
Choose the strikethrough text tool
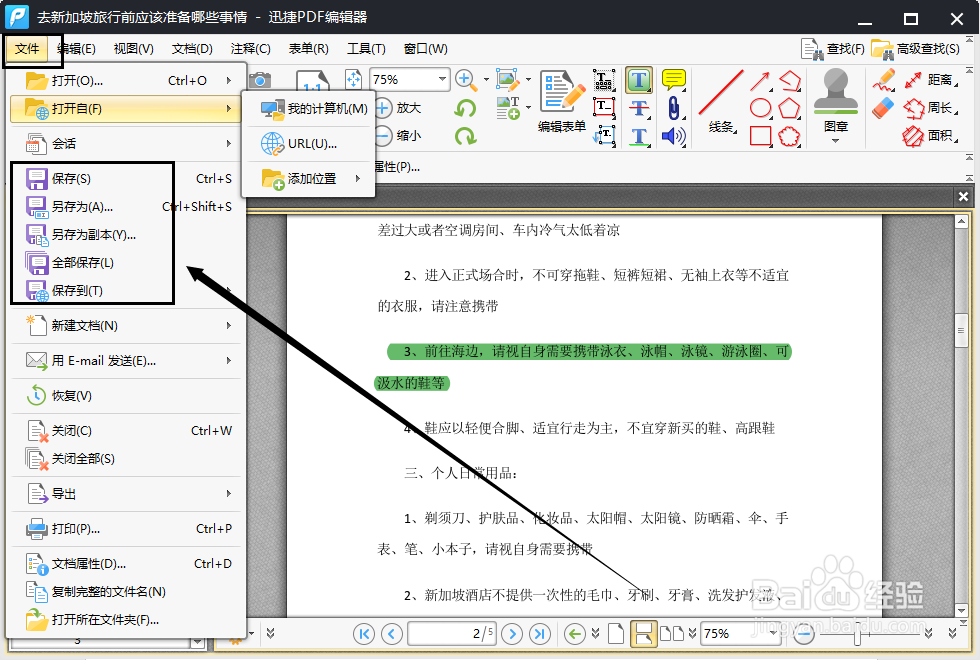pos(639,108)
